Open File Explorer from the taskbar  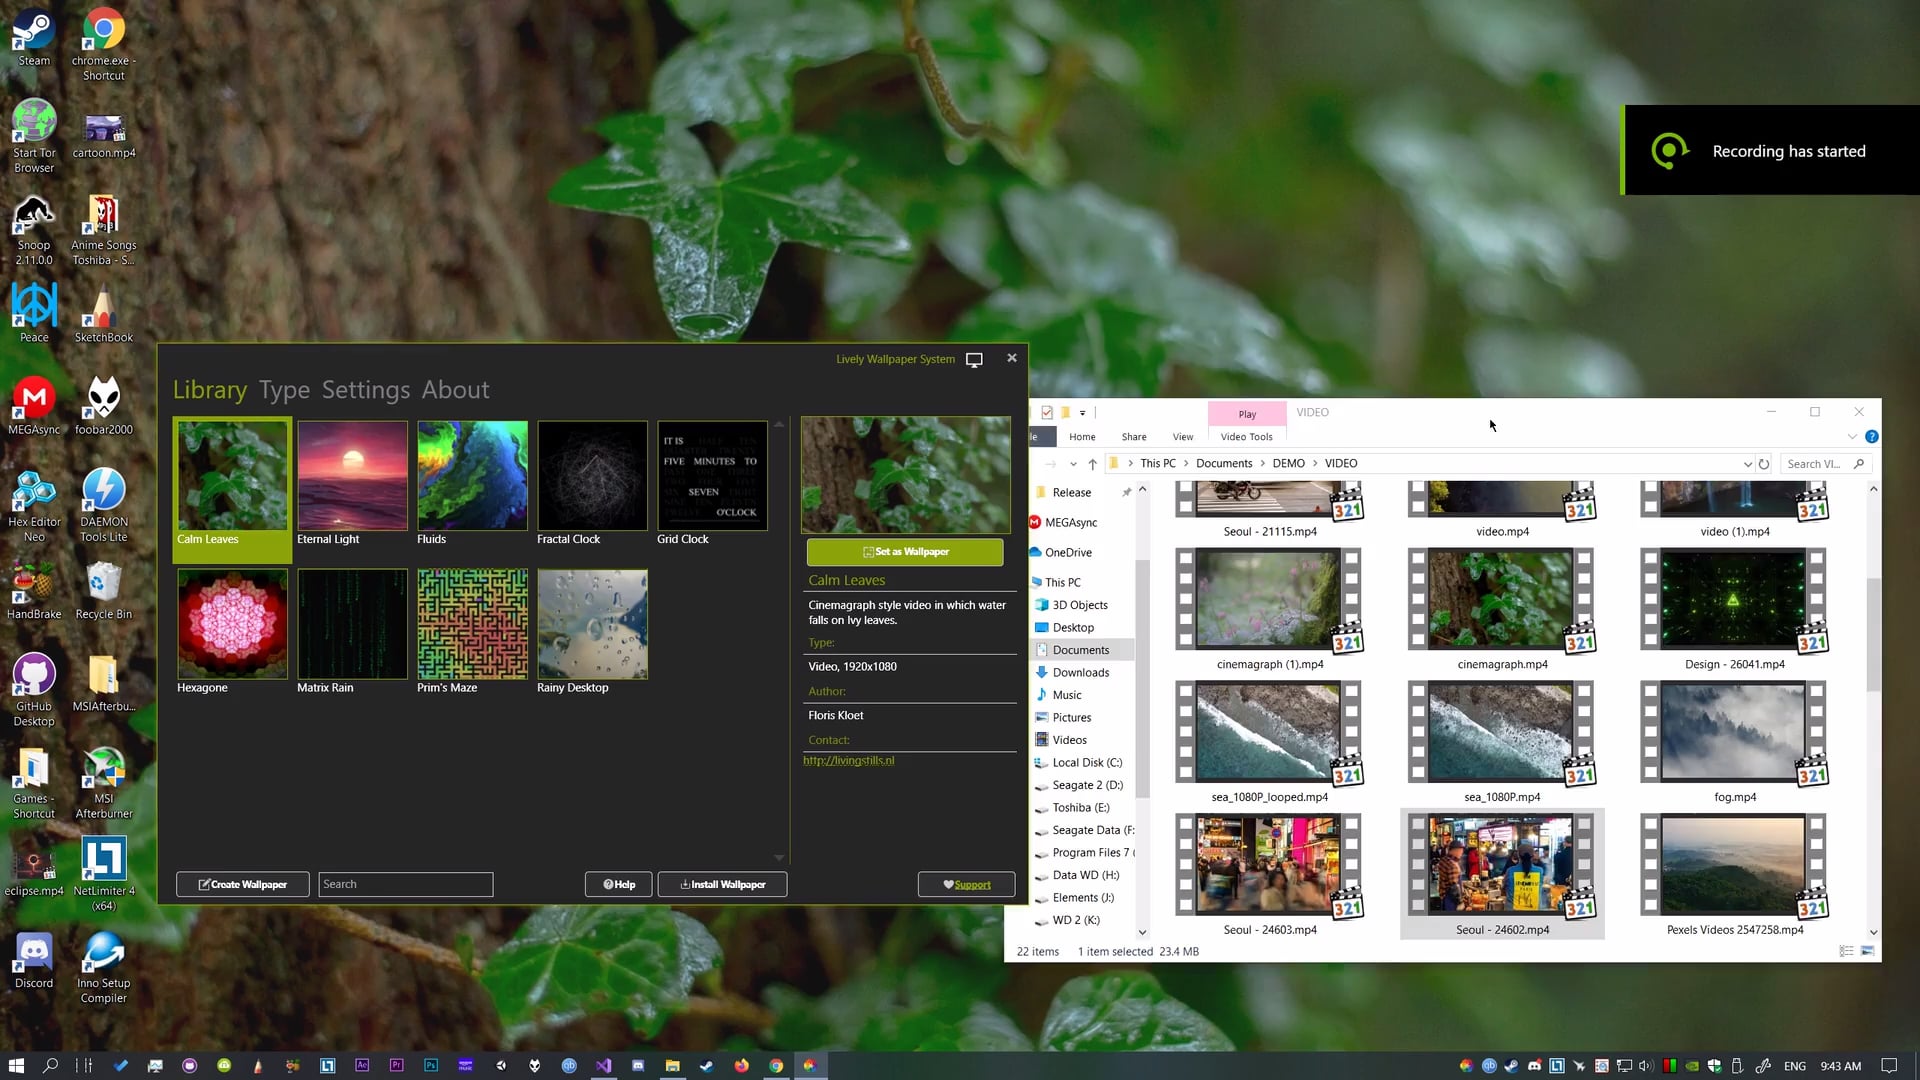coord(672,1066)
